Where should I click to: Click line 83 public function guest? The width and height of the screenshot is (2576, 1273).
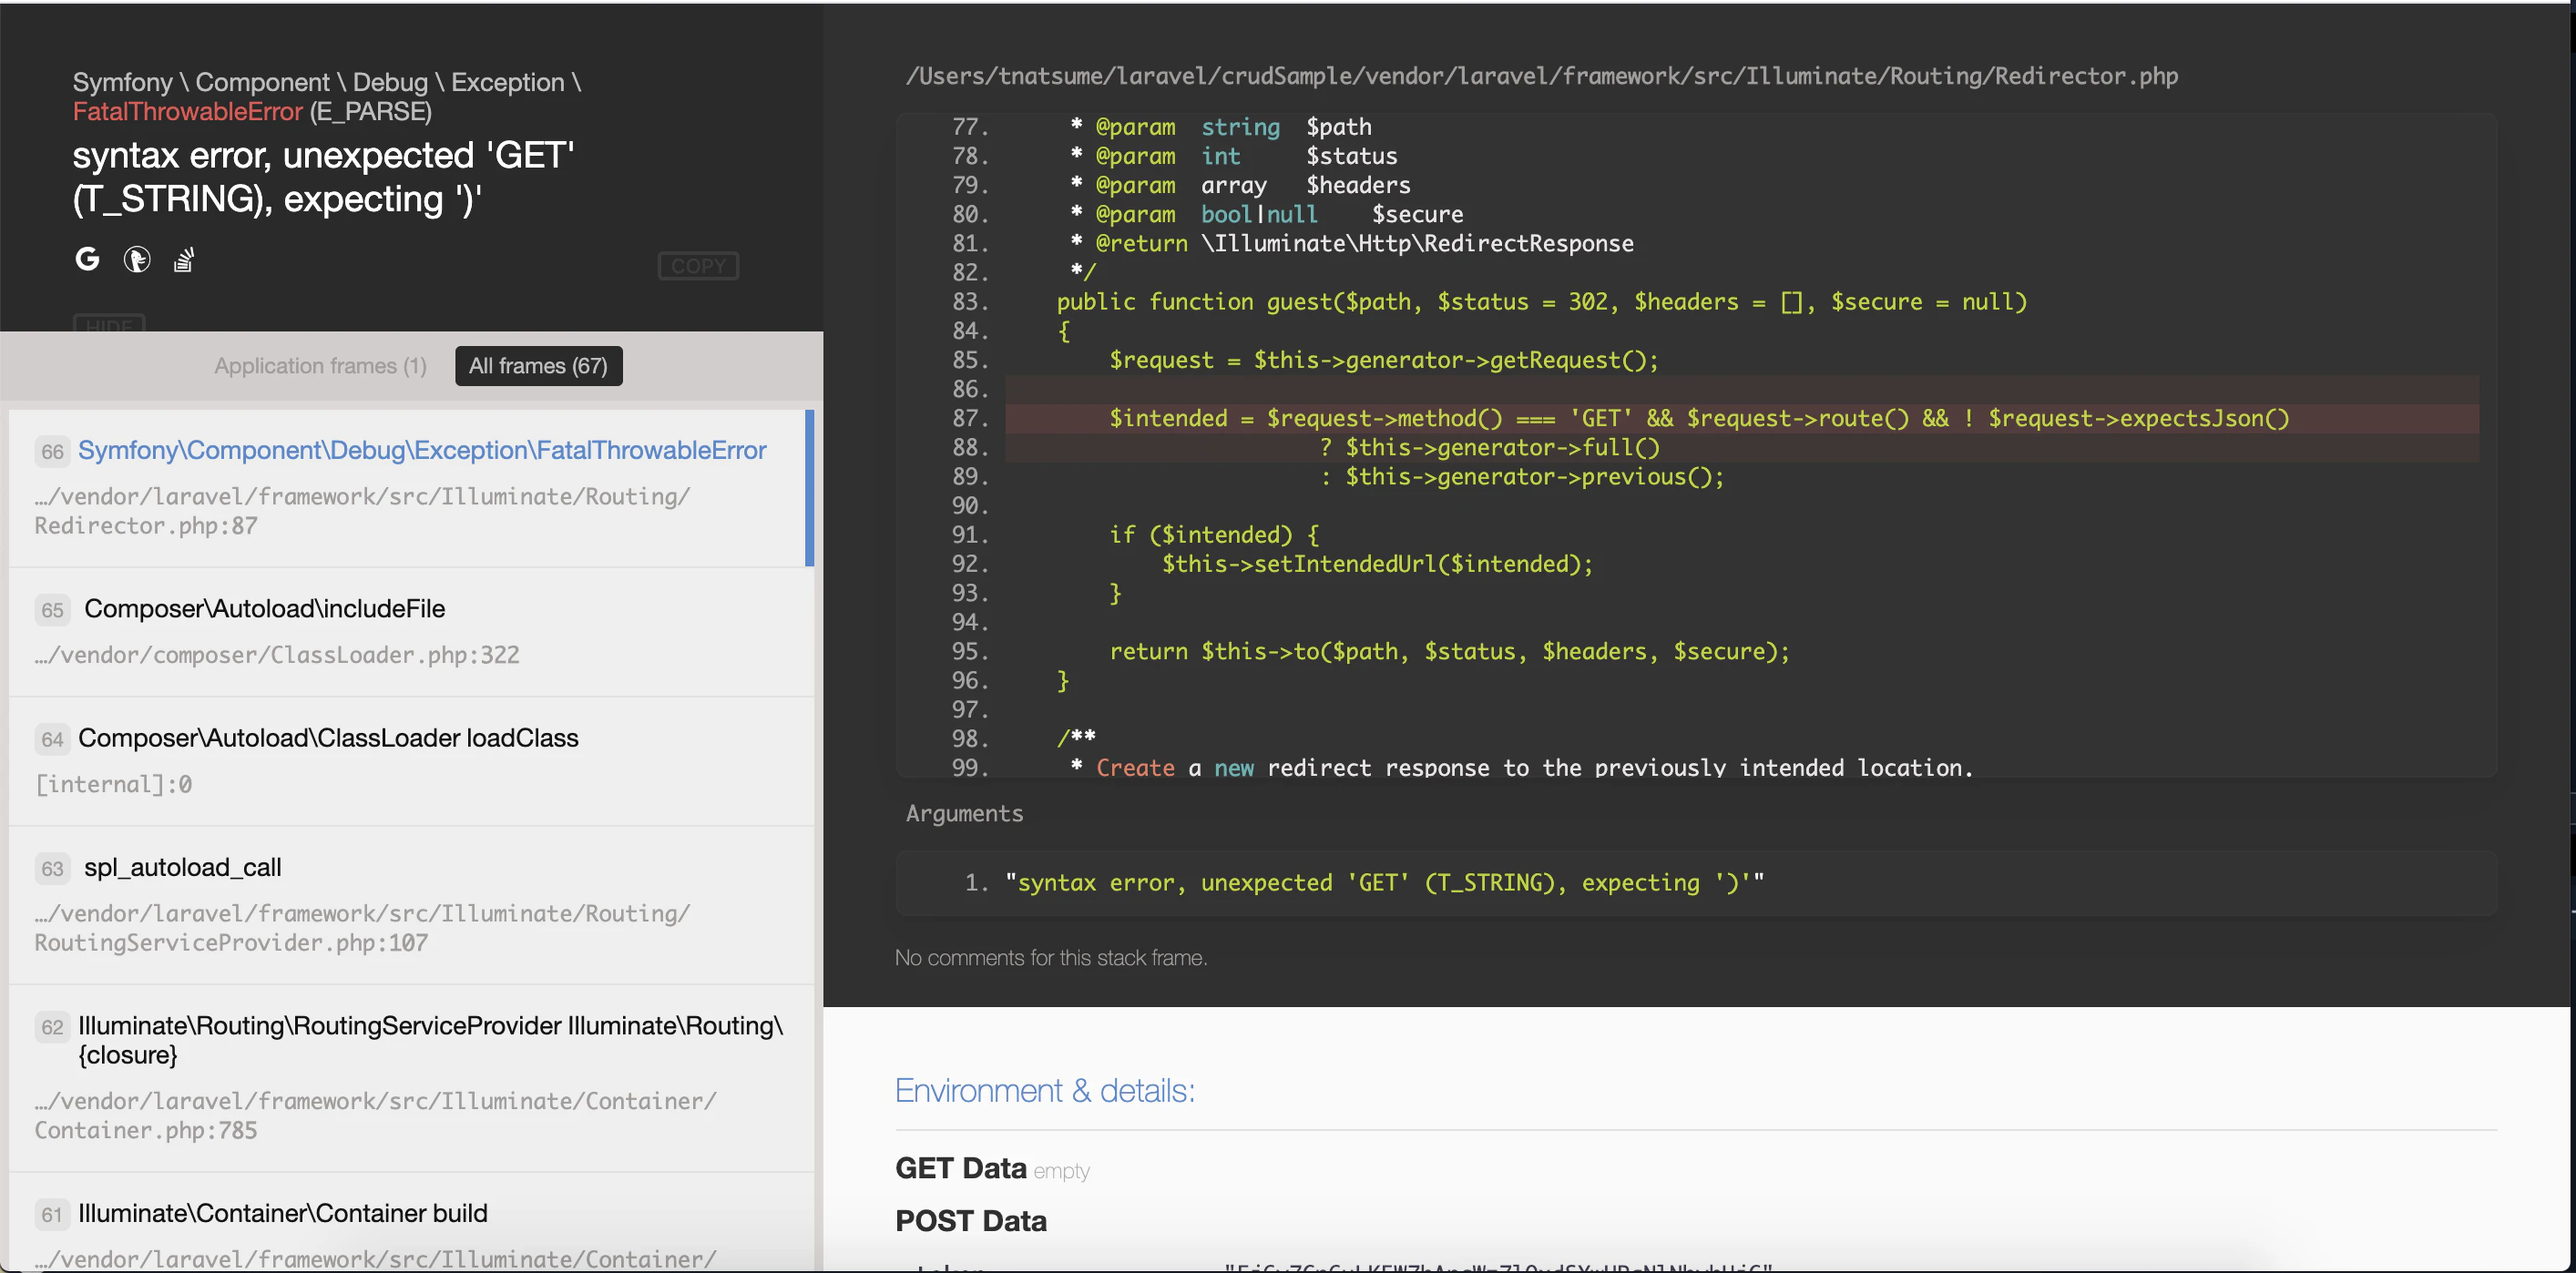1541,302
